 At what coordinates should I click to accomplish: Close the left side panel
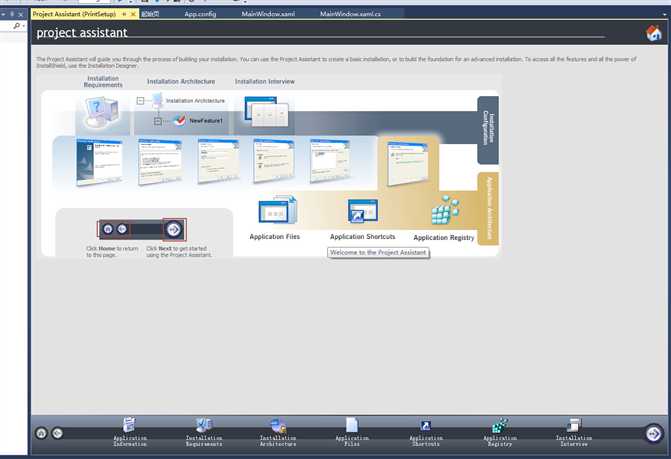pos(21,14)
